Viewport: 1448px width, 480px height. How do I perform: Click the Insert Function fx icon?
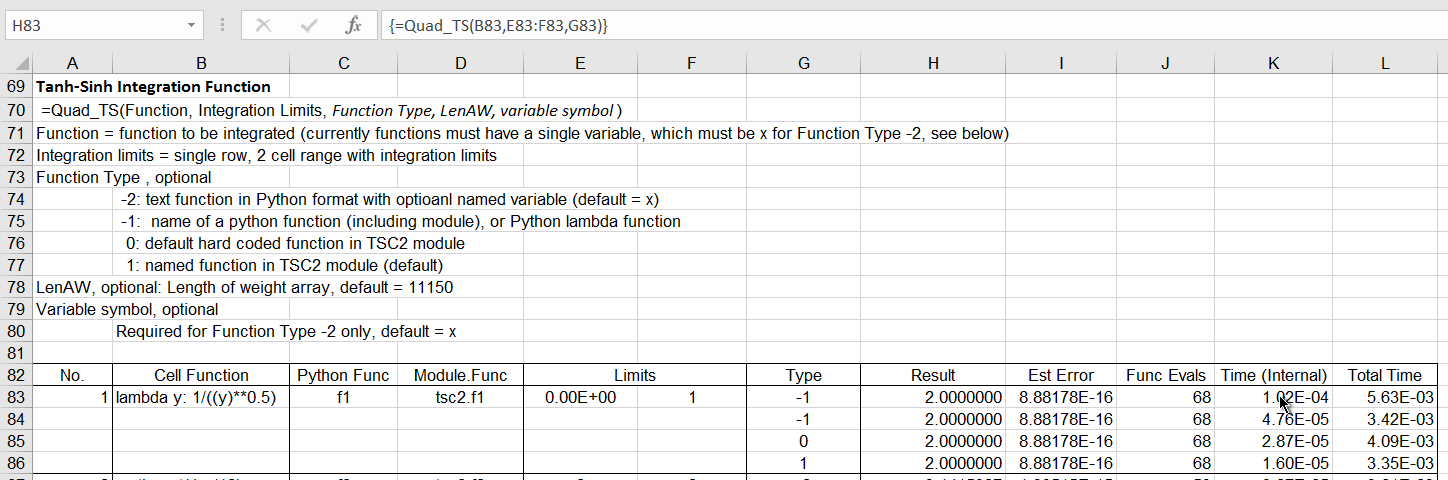tap(353, 25)
